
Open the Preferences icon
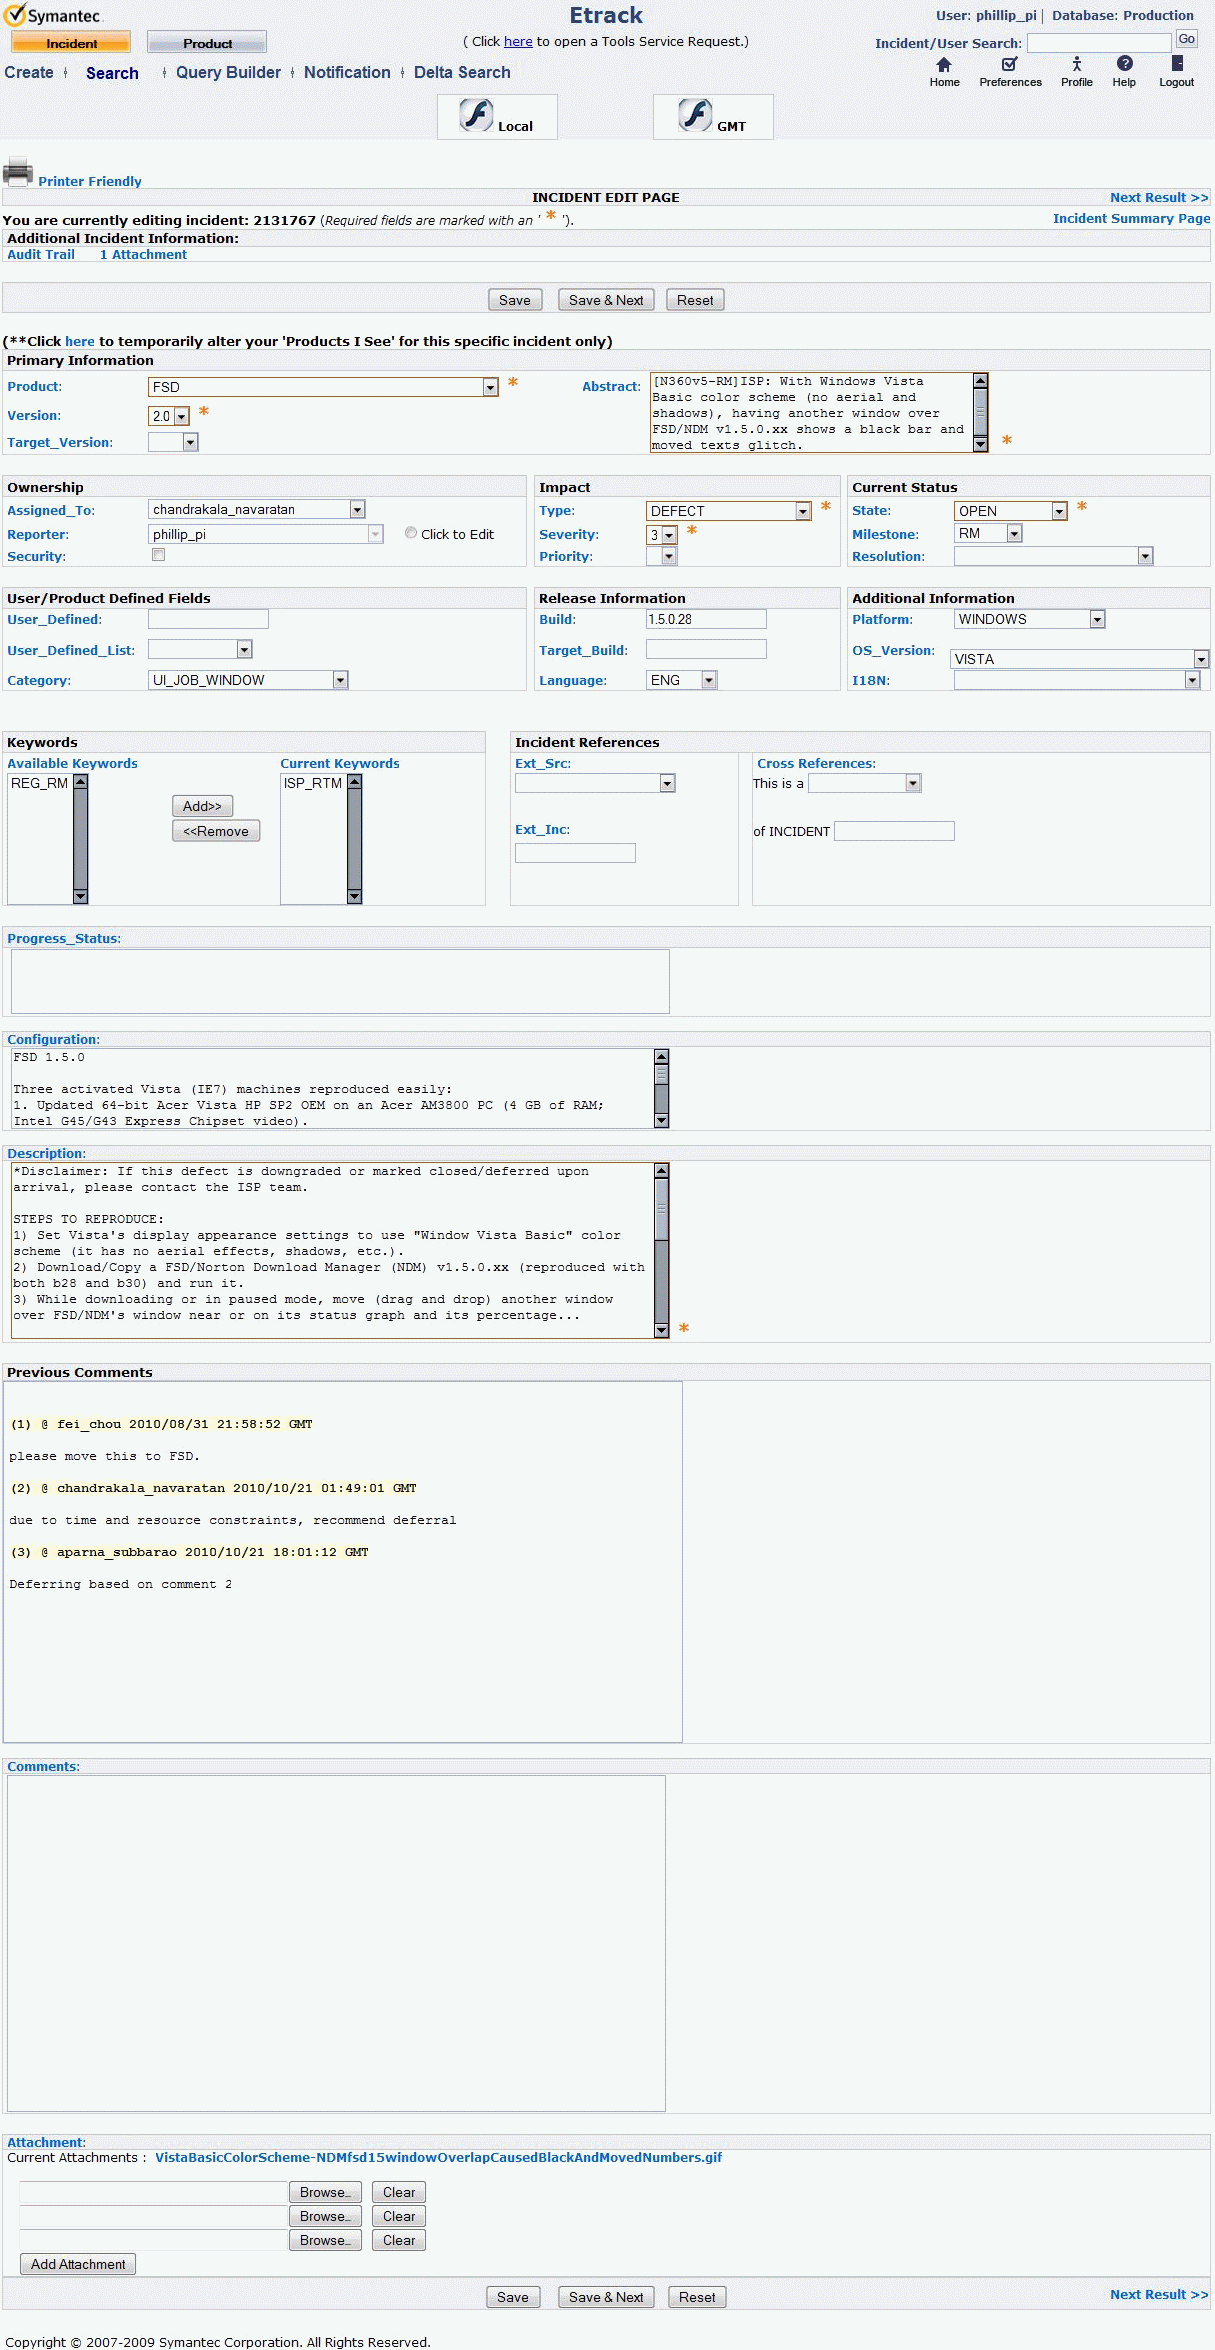tap(1009, 65)
